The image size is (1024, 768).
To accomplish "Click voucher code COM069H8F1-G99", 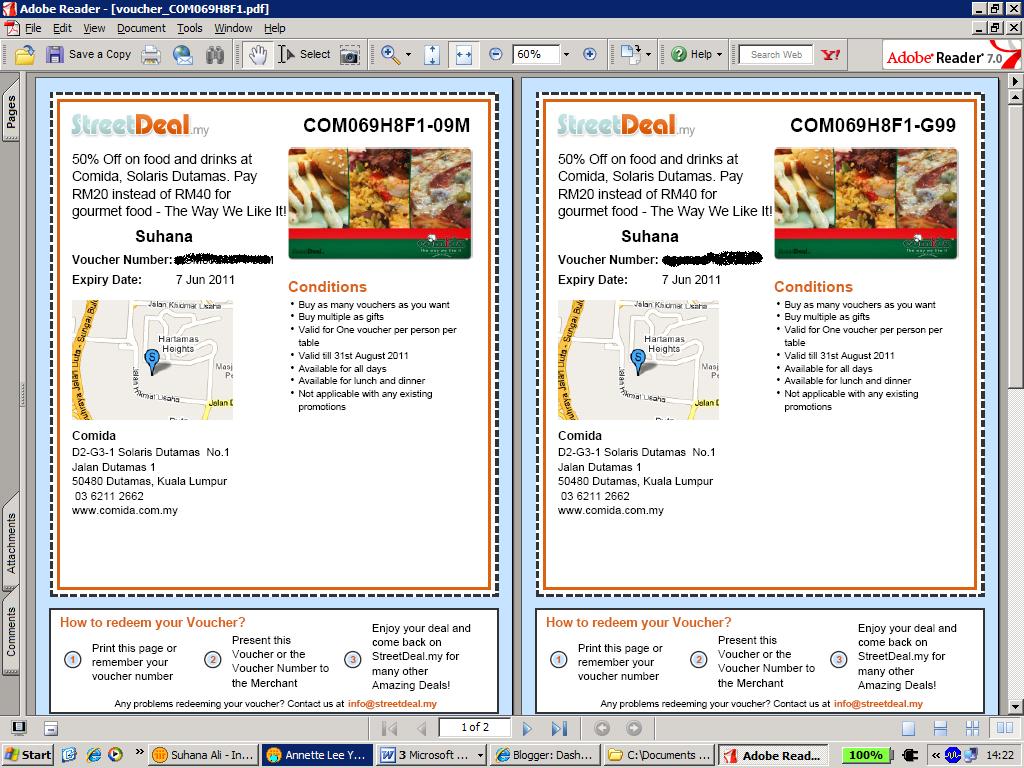I will [x=872, y=125].
